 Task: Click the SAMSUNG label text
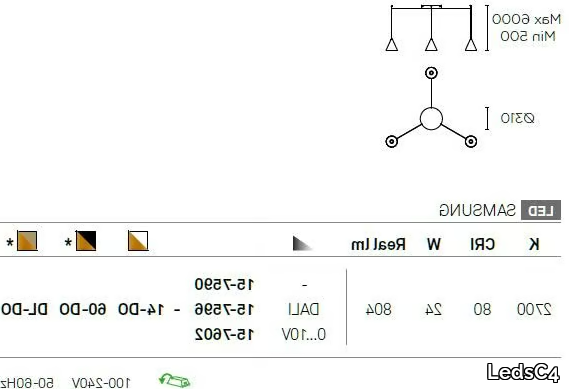[477, 210]
